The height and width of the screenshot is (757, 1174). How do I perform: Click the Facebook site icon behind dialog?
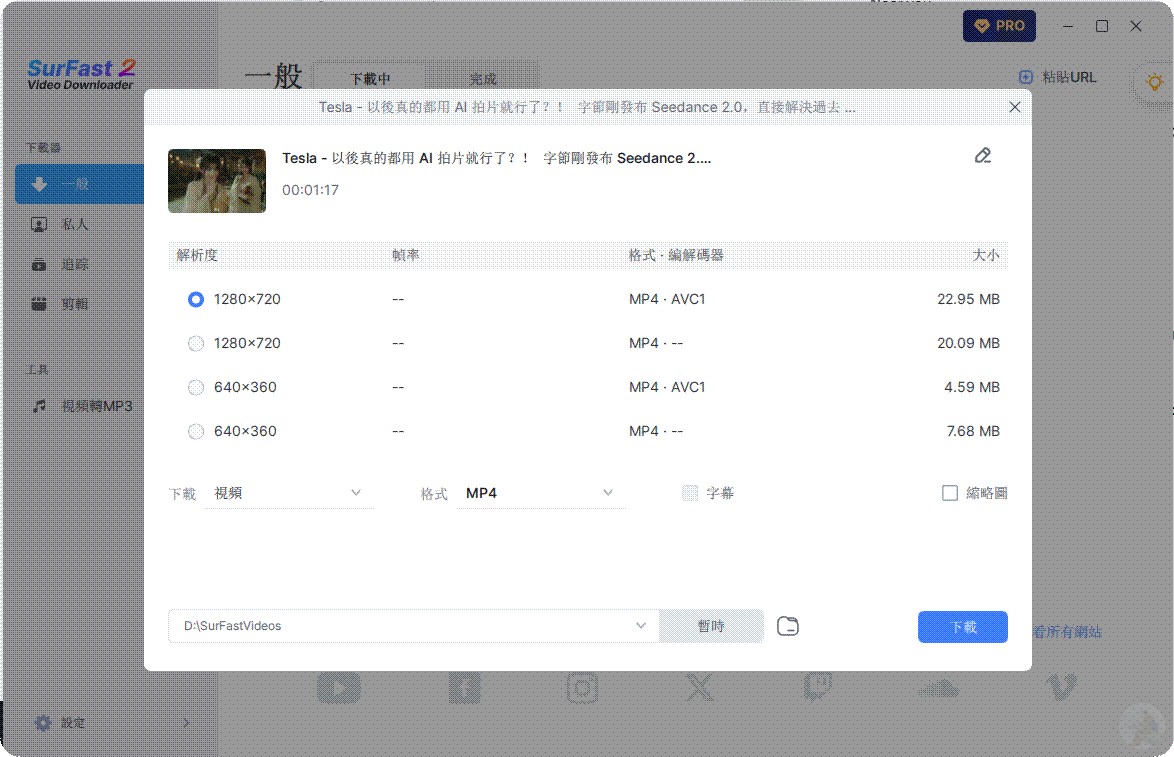465,687
